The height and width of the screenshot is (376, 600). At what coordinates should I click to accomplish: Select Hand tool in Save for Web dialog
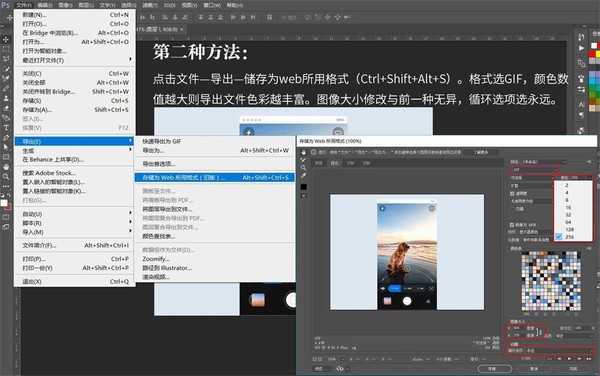point(303,152)
